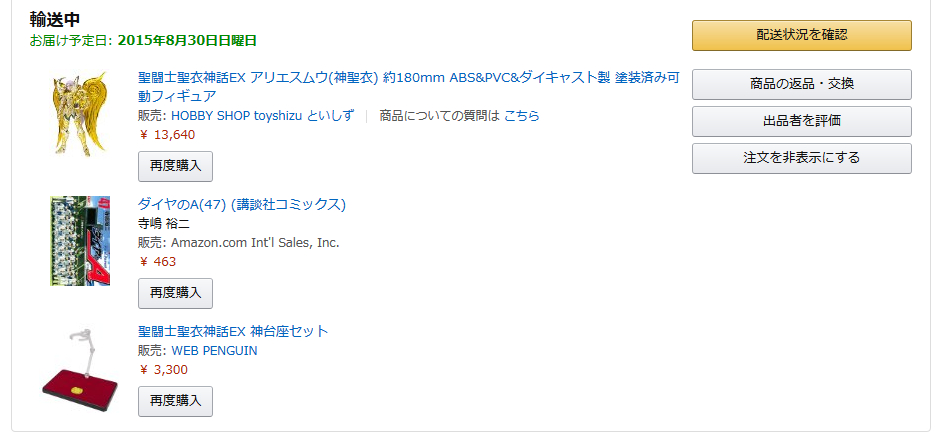Click the ダイヤのA manga cover image
The width and height of the screenshot is (936, 433).
pos(80,241)
